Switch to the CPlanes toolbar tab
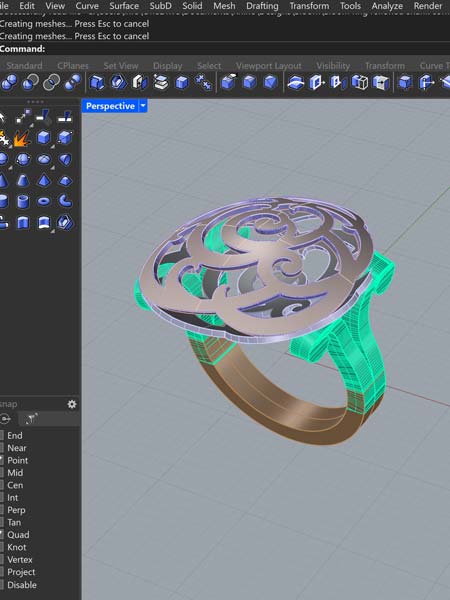Image resolution: width=450 pixels, height=600 pixels. click(73, 66)
